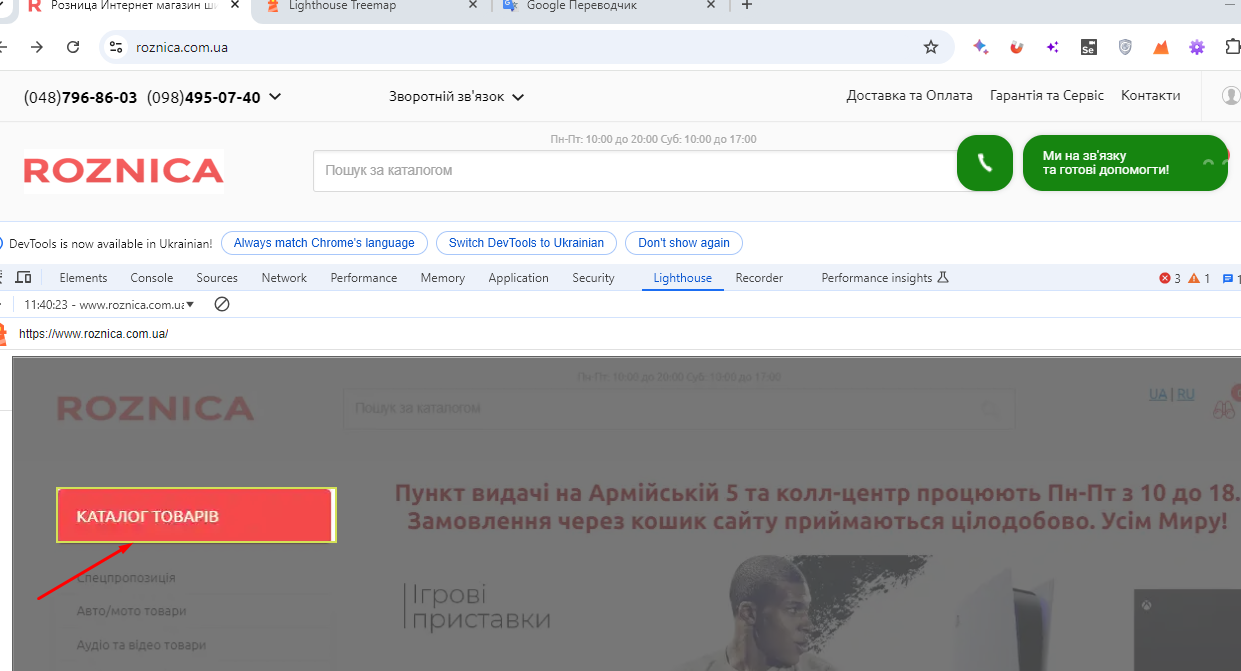Image resolution: width=1241 pixels, height=671 pixels.
Task: Open the user account avatar icon
Action: [1231, 96]
